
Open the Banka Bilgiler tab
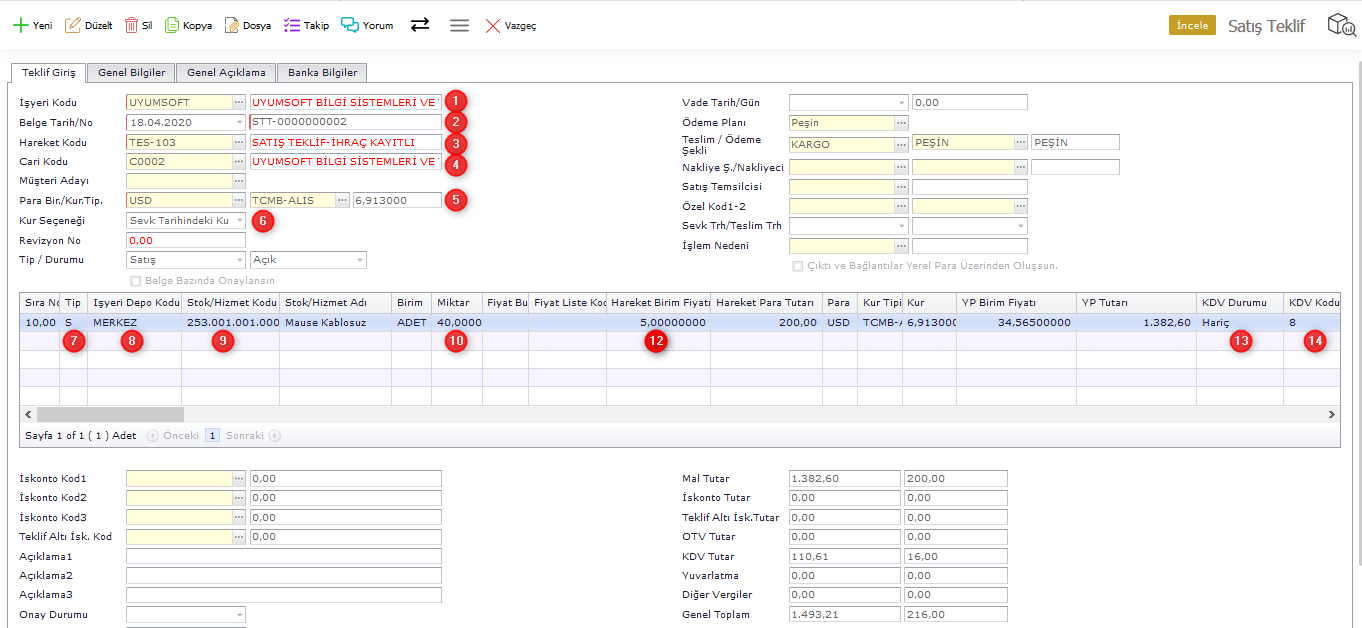click(x=322, y=73)
